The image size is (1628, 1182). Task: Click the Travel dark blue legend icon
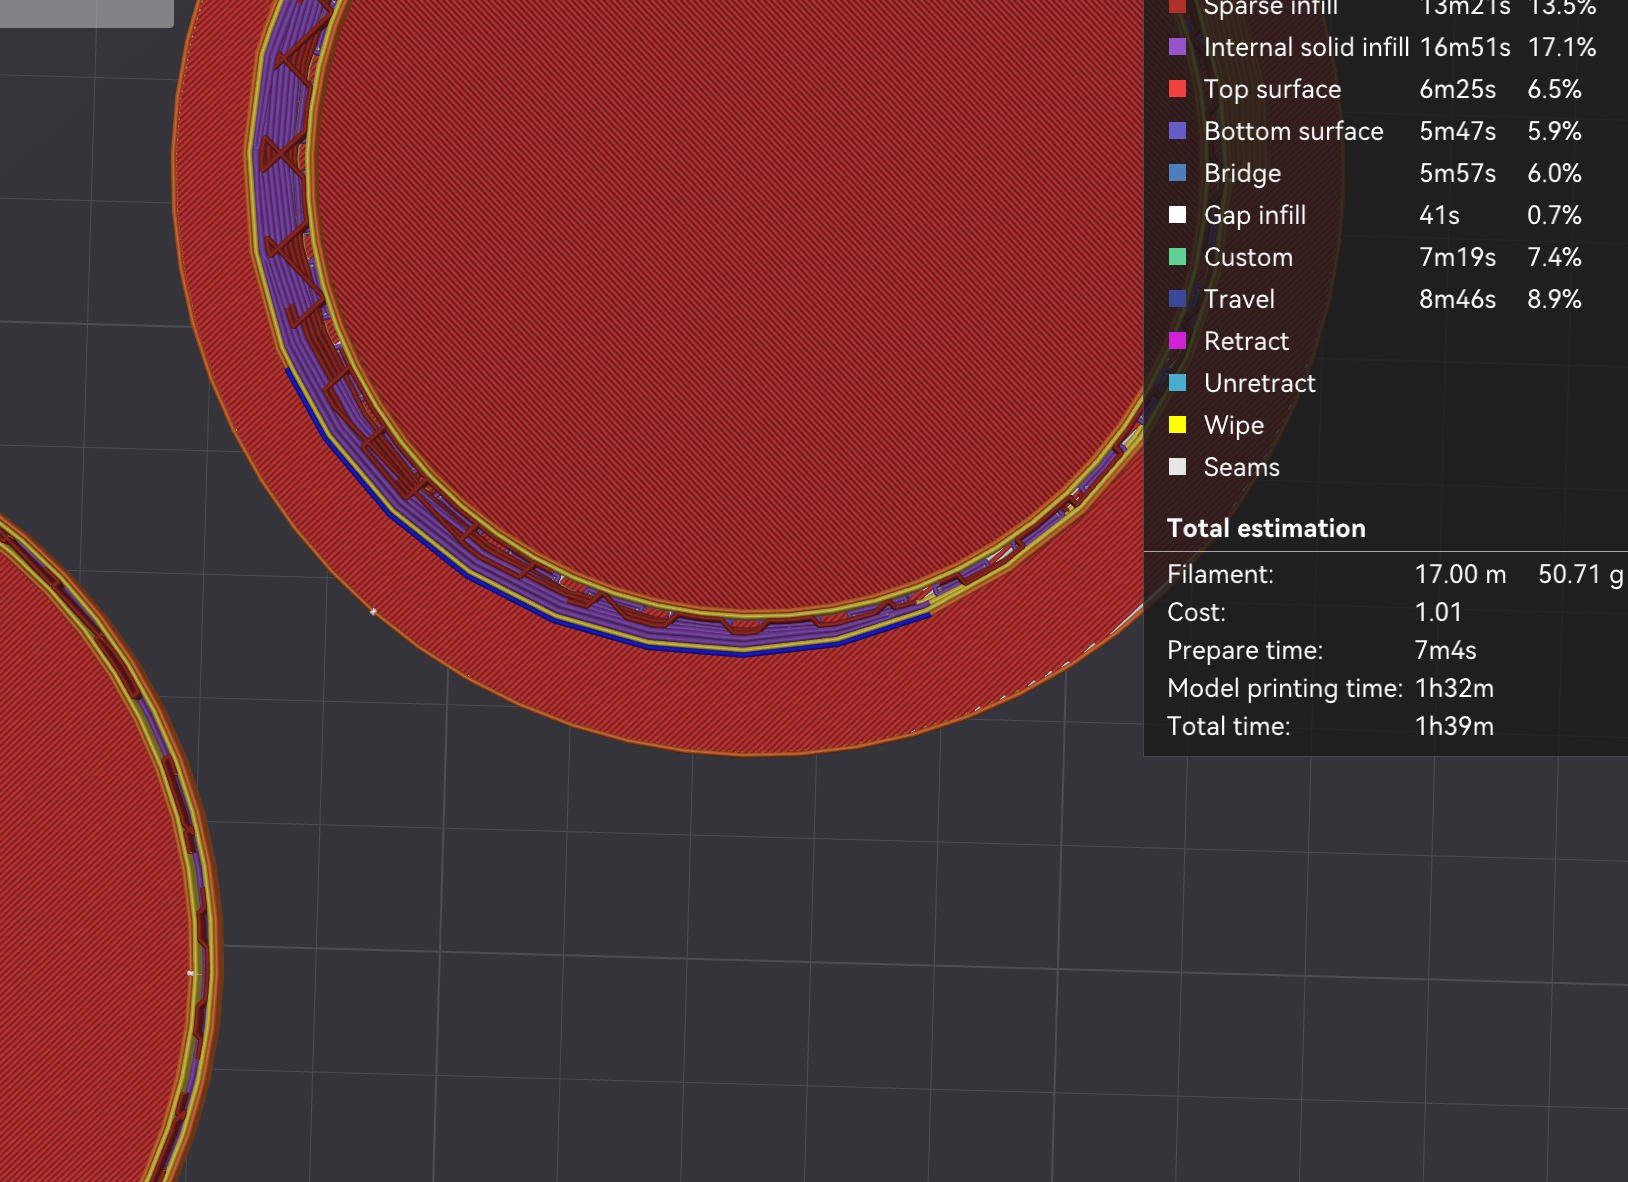coord(1179,299)
